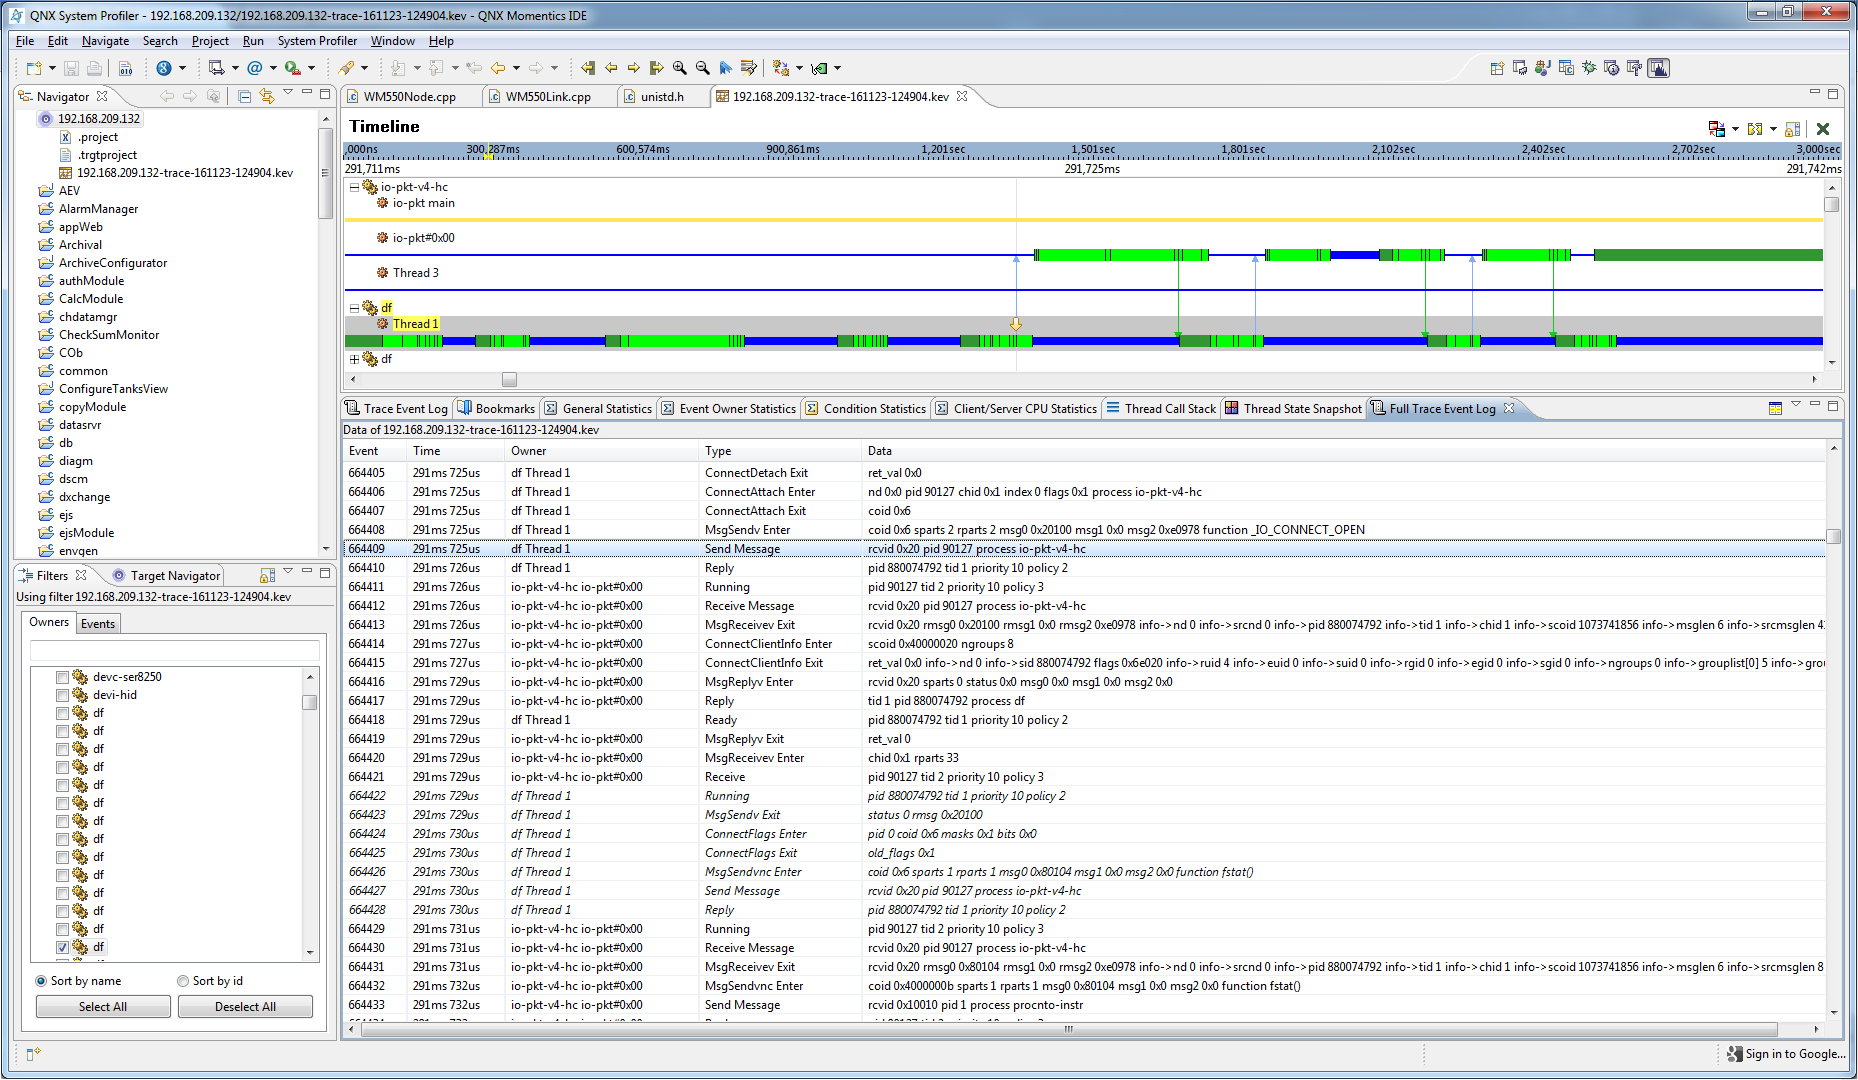Check the devc-ser8250 owner checkbox
The width and height of the screenshot is (1858, 1080).
coord(62,677)
